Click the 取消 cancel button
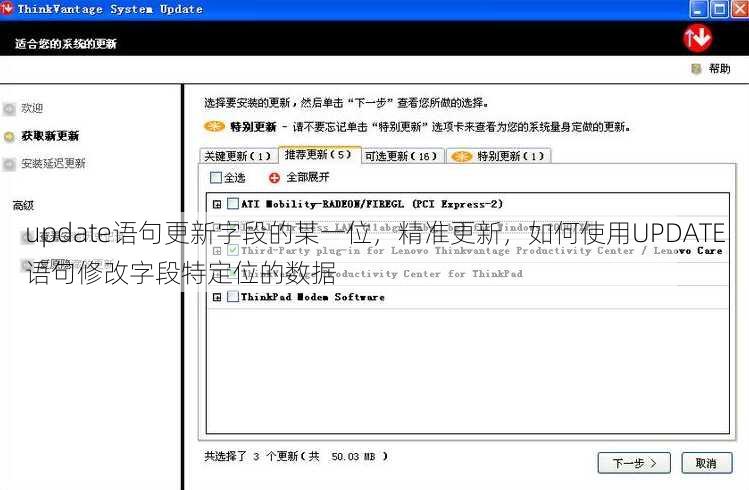 click(706, 463)
